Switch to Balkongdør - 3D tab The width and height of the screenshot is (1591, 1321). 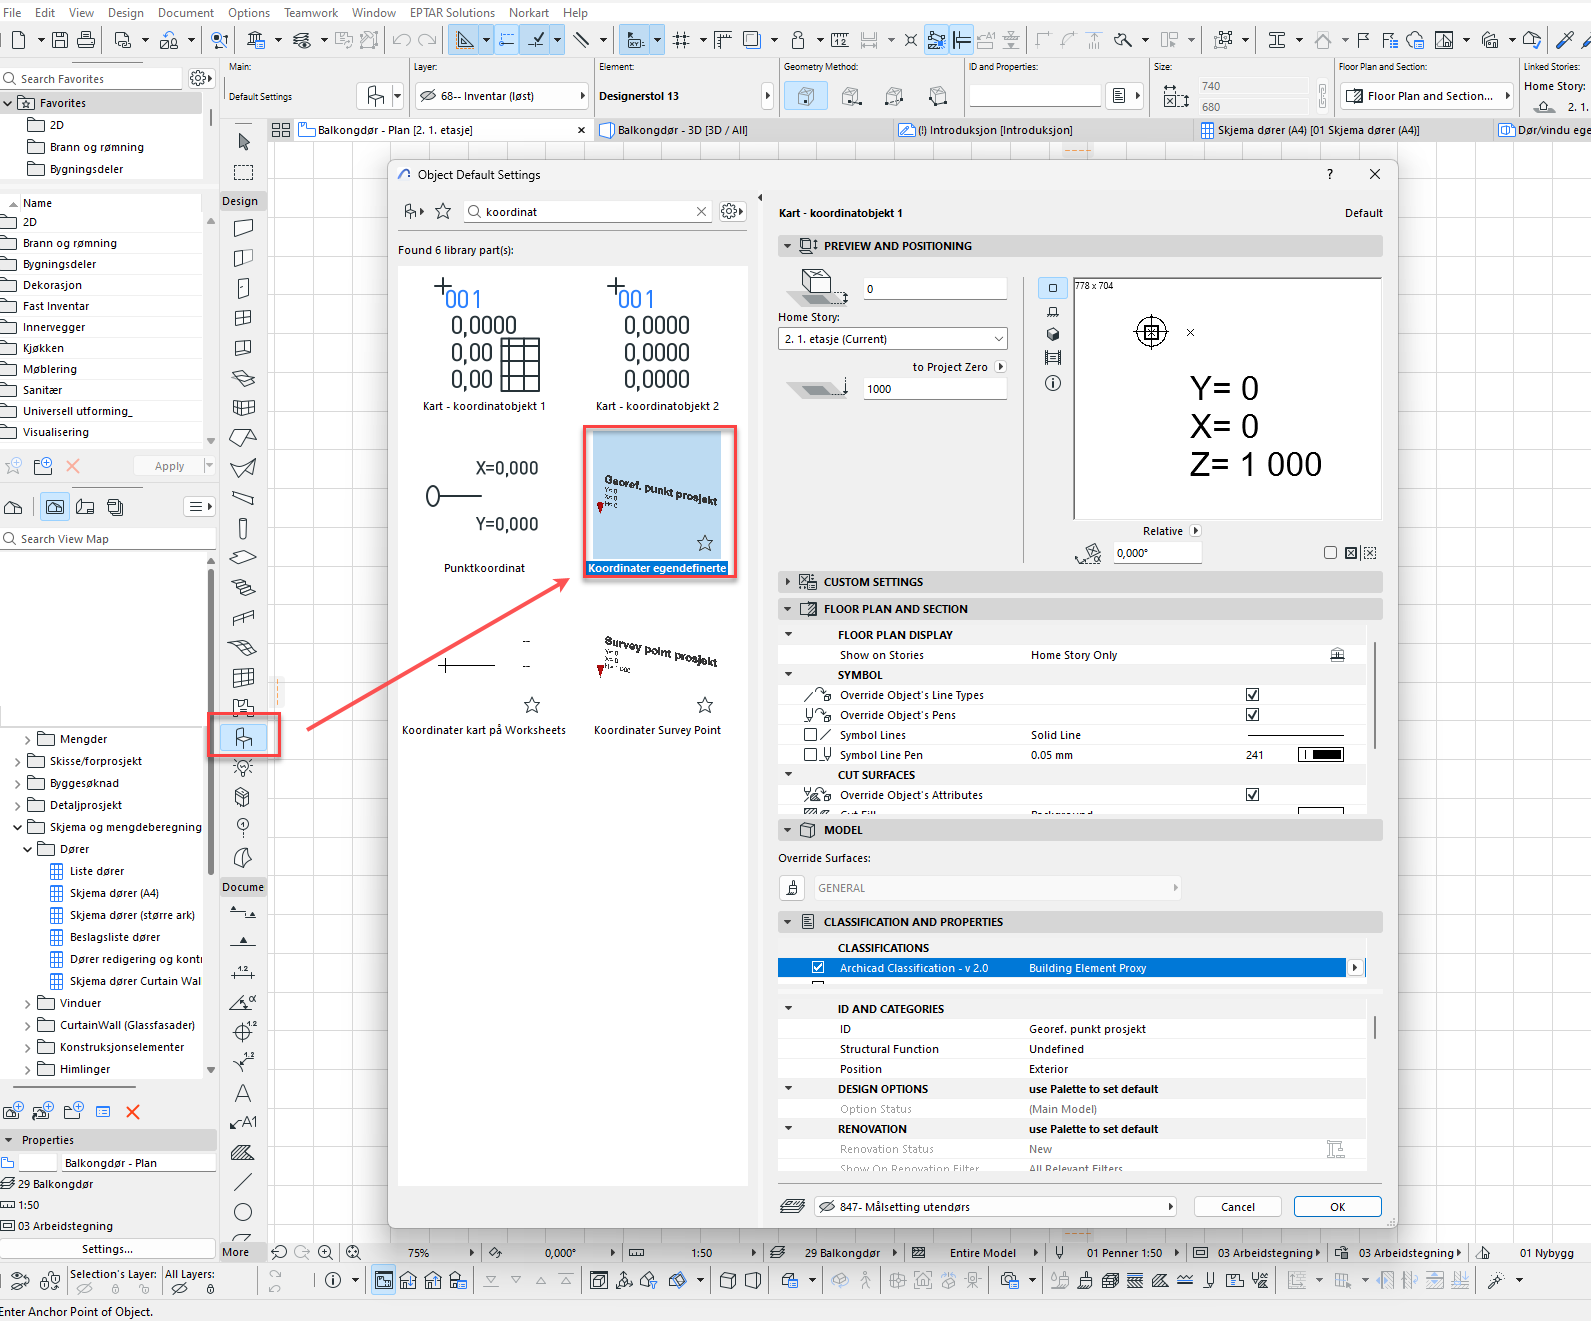pyautogui.click(x=682, y=130)
